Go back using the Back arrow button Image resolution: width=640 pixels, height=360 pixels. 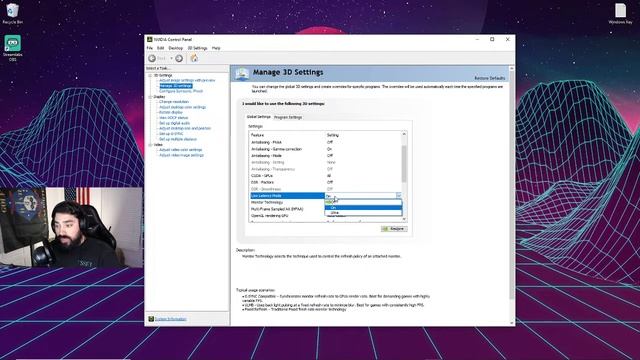tap(152, 58)
